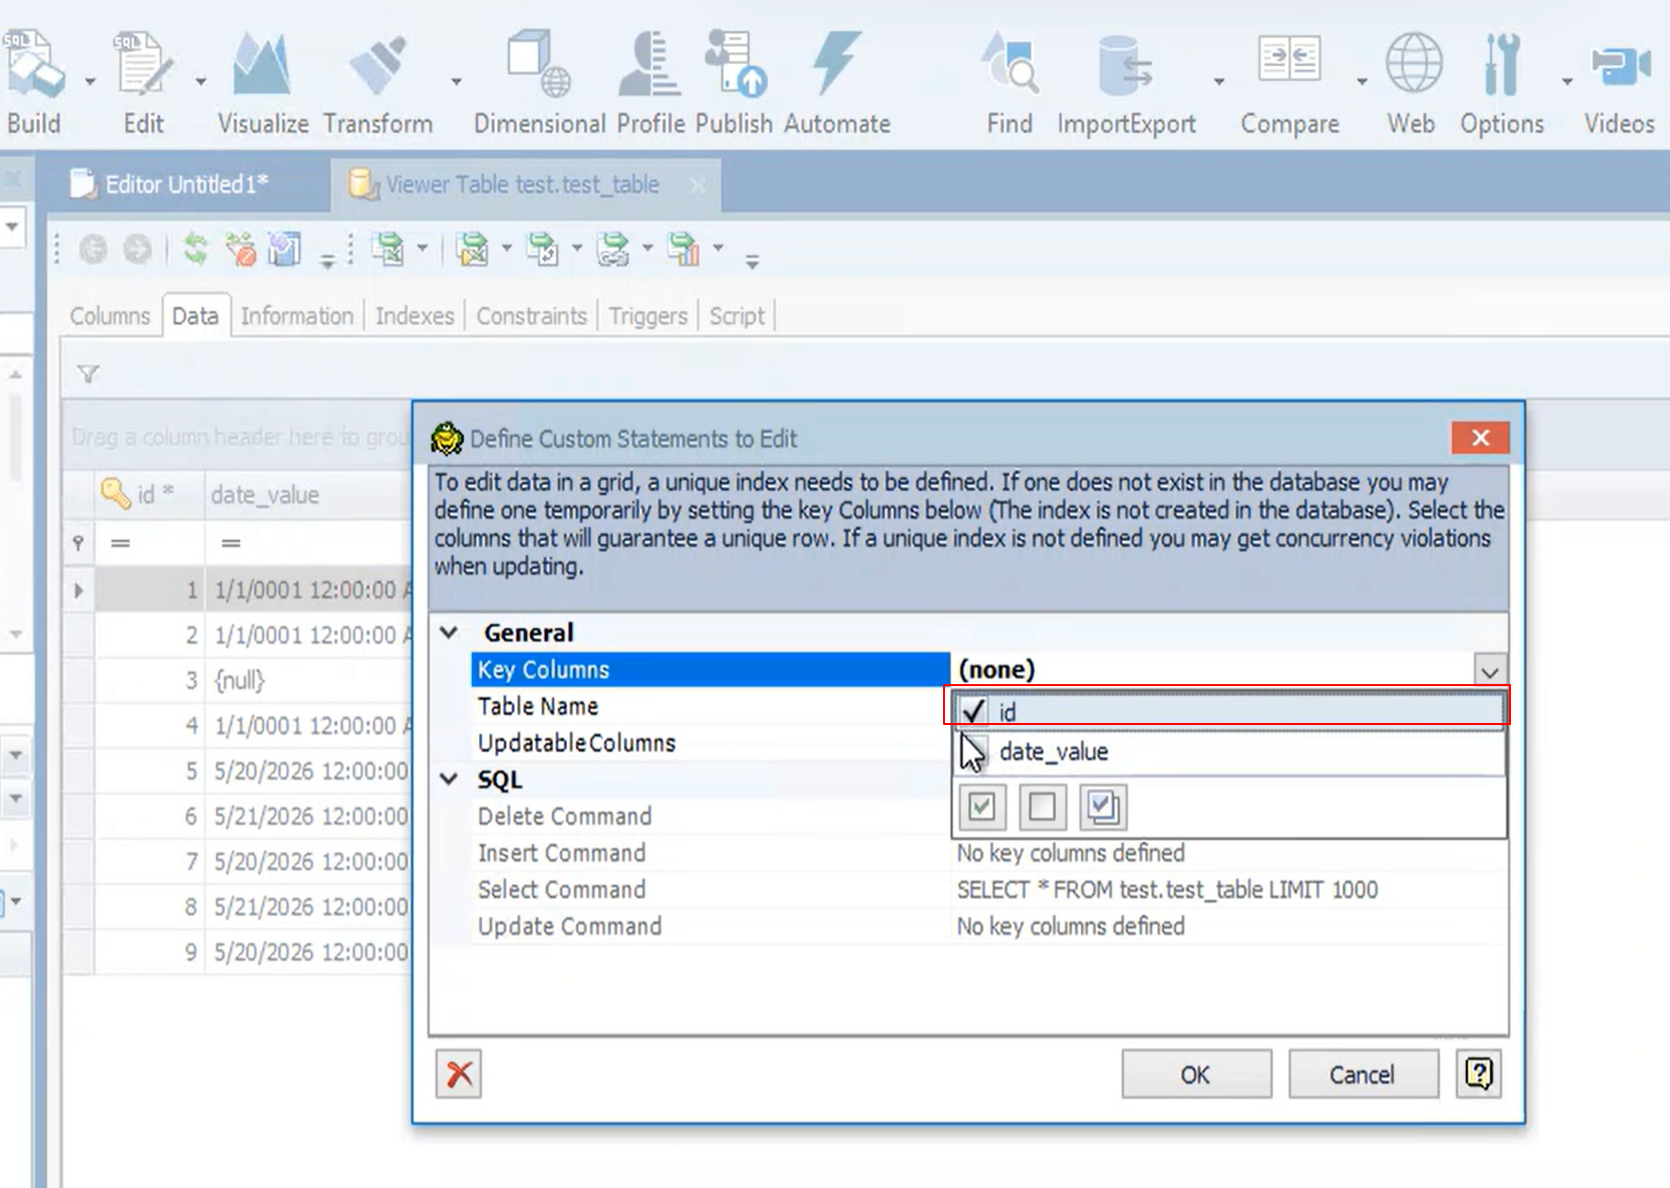Switch to the Indexes tab
Image resolution: width=1670 pixels, height=1188 pixels.
click(x=415, y=316)
